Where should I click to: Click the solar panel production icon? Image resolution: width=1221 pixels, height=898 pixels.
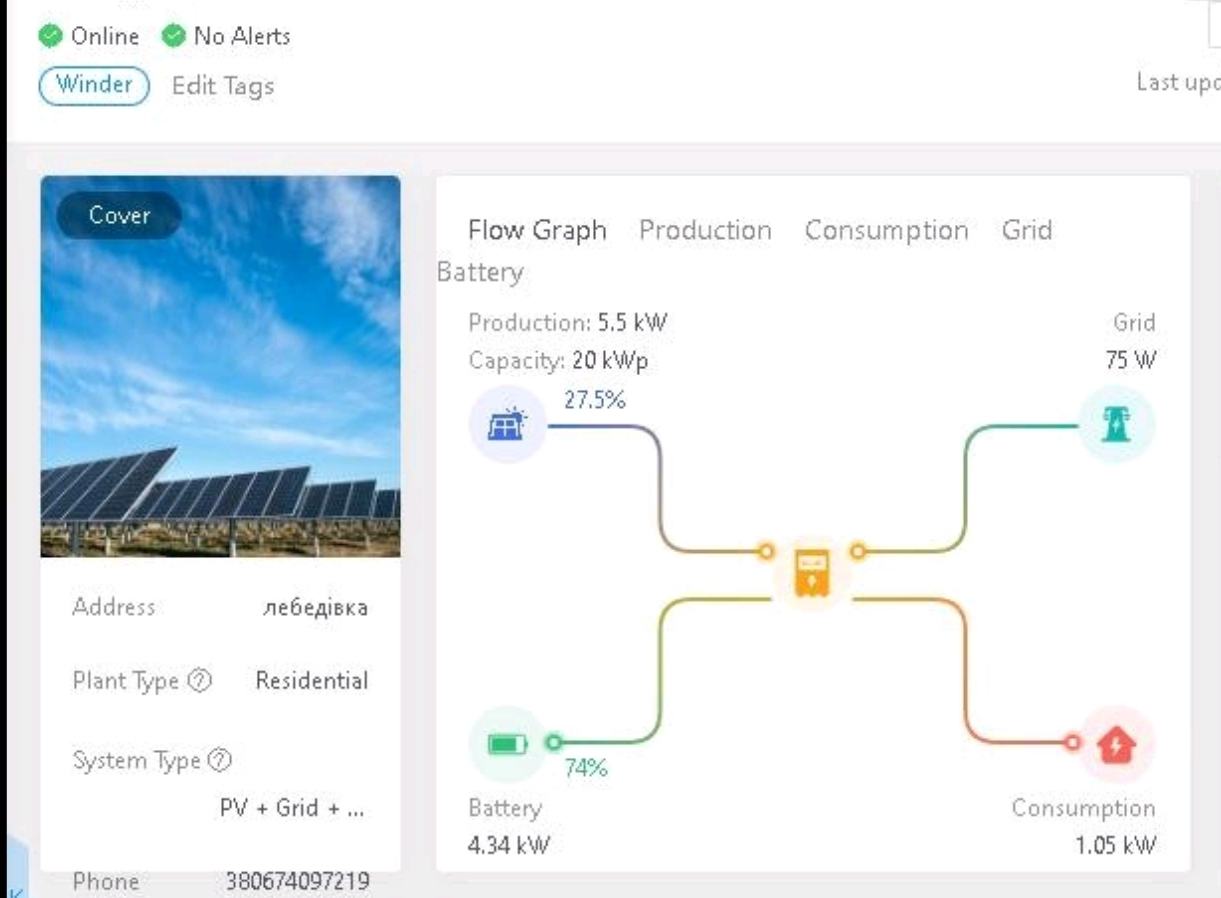507,425
